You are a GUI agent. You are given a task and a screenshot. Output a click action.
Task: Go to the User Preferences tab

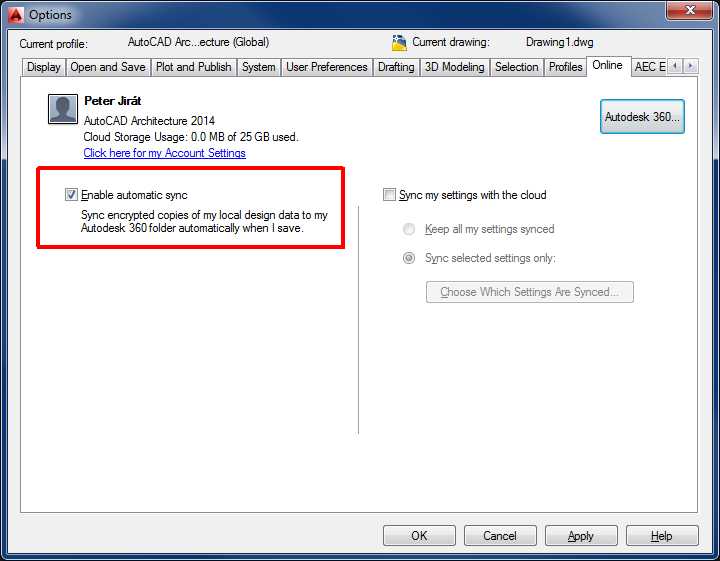pyautogui.click(x=326, y=67)
